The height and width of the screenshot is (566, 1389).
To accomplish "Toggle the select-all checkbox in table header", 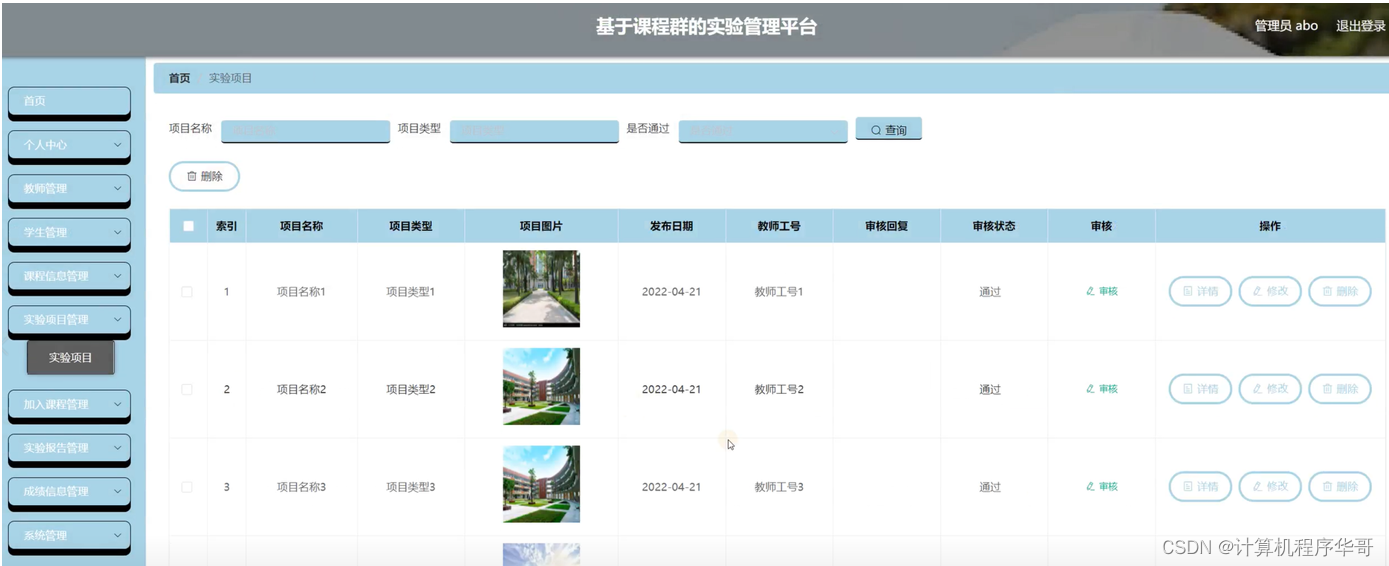I will [x=188, y=226].
